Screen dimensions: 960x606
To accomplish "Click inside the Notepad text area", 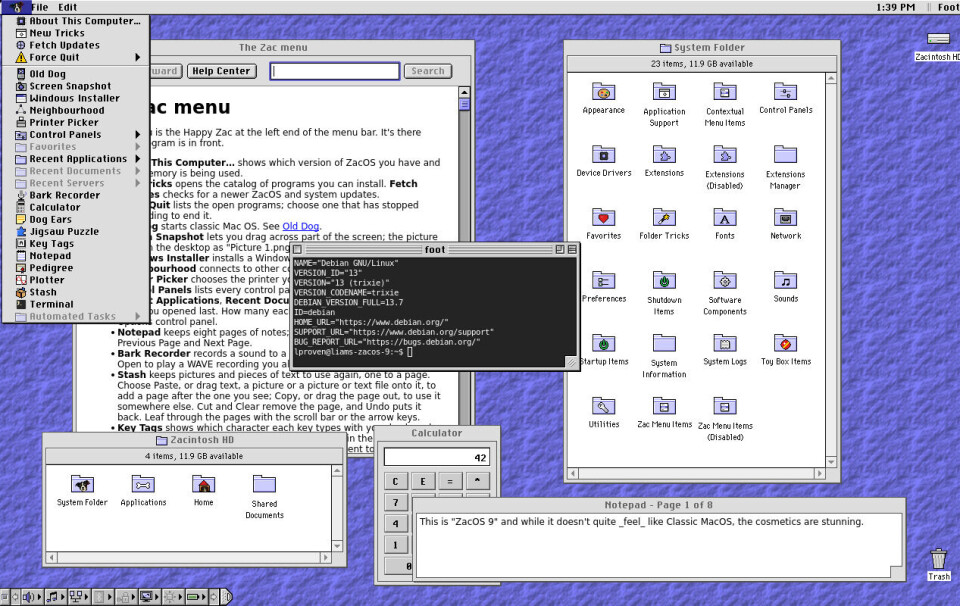I will [x=658, y=544].
